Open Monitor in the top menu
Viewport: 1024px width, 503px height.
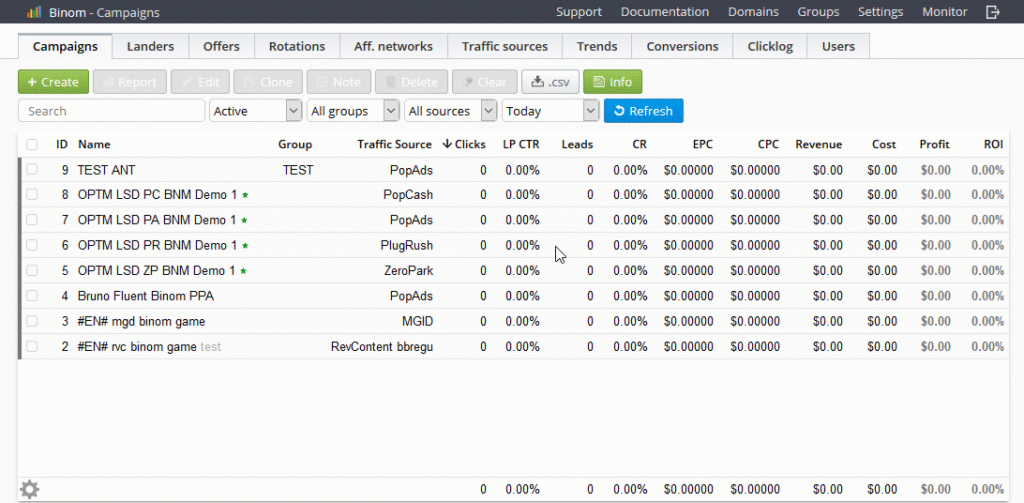pos(944,12)
